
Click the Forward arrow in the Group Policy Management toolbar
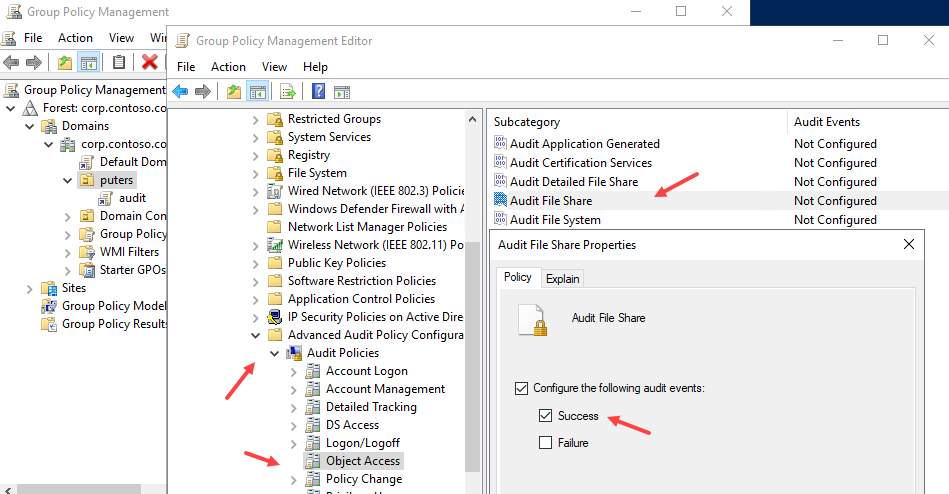34,62
